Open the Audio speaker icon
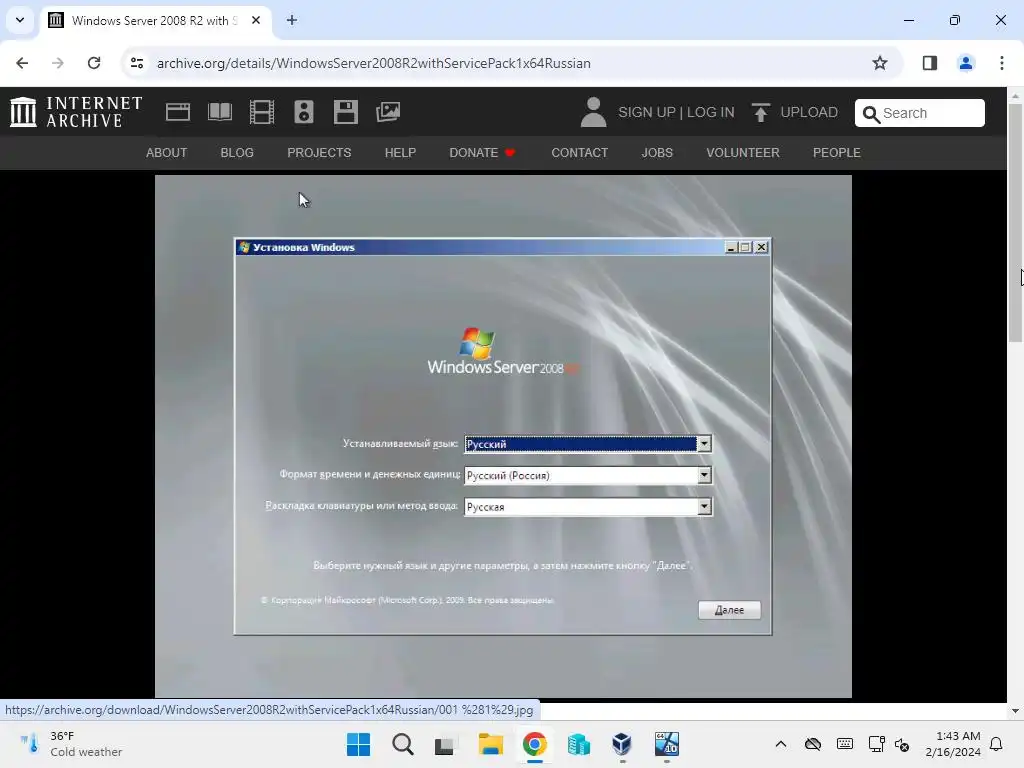1024x768 pixels. [x=304, y=112]
